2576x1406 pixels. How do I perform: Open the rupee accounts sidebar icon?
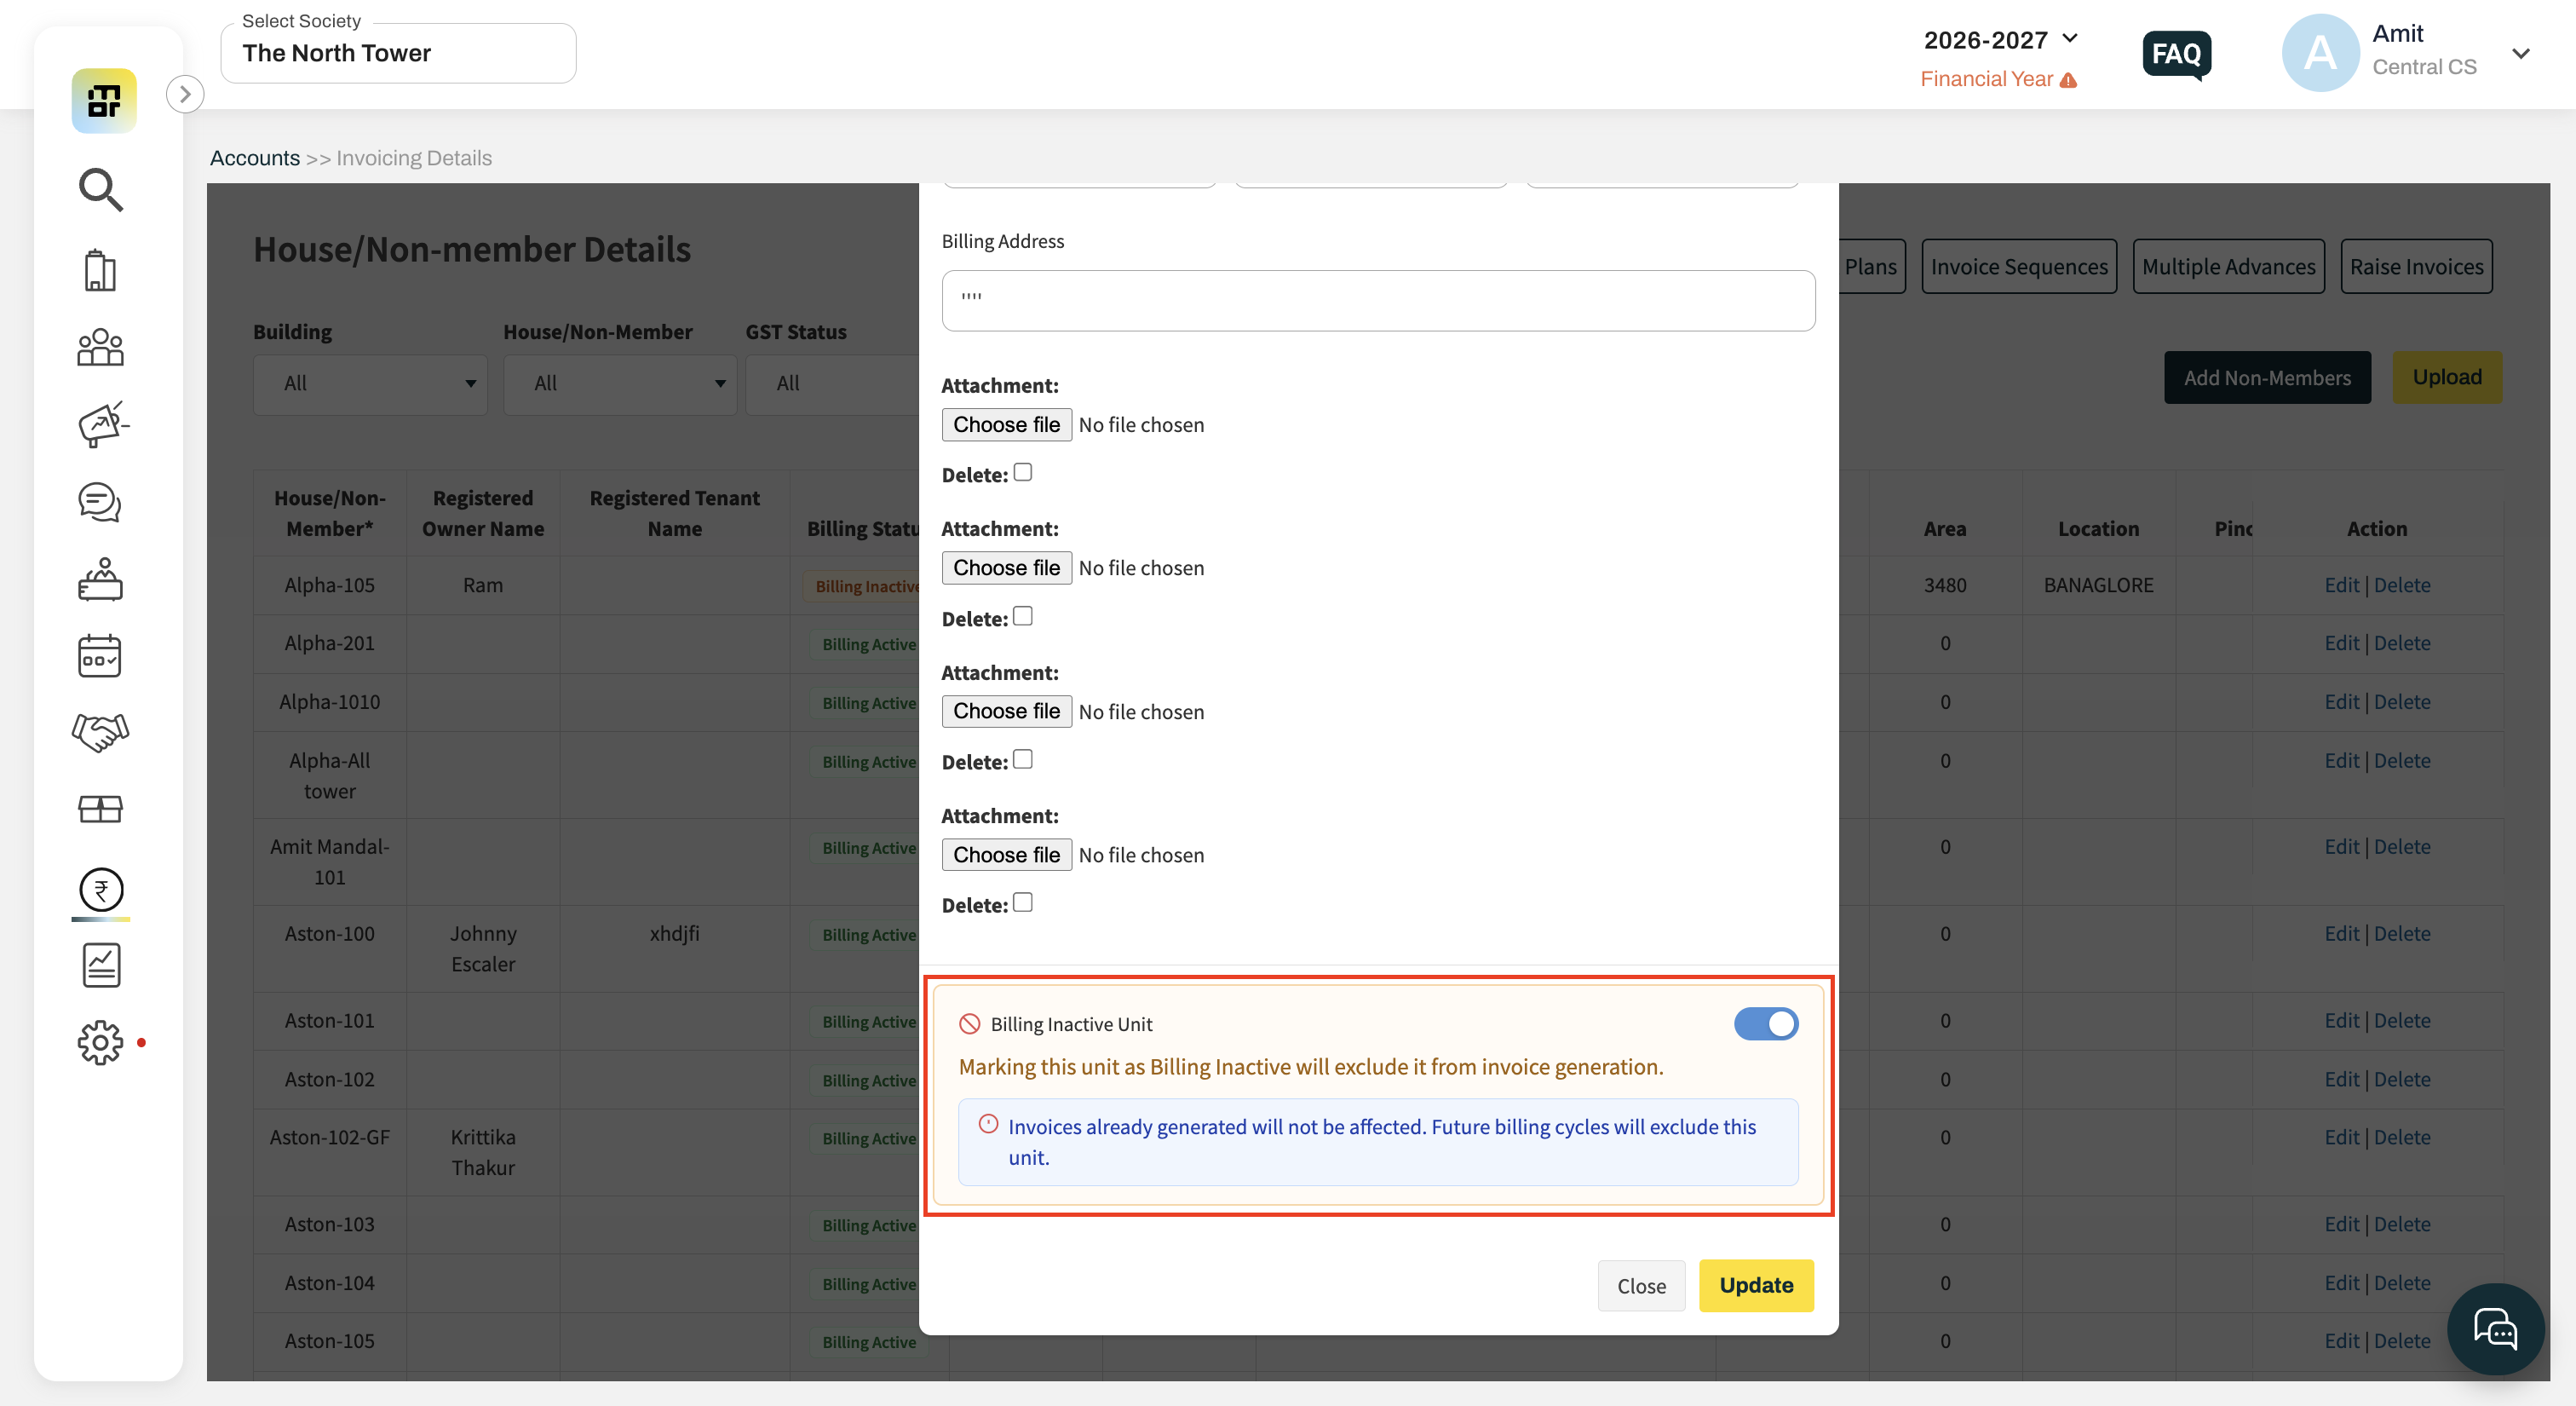coord(101,889)
